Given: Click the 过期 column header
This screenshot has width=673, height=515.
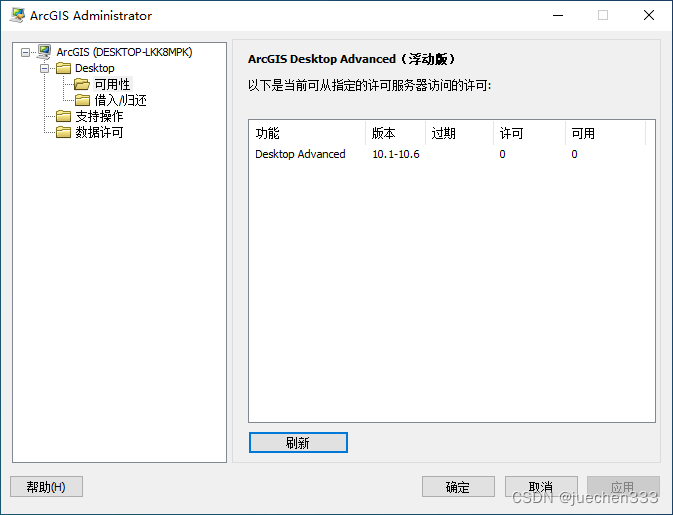Looking at the screenshot, I should (x=459, y=133).
